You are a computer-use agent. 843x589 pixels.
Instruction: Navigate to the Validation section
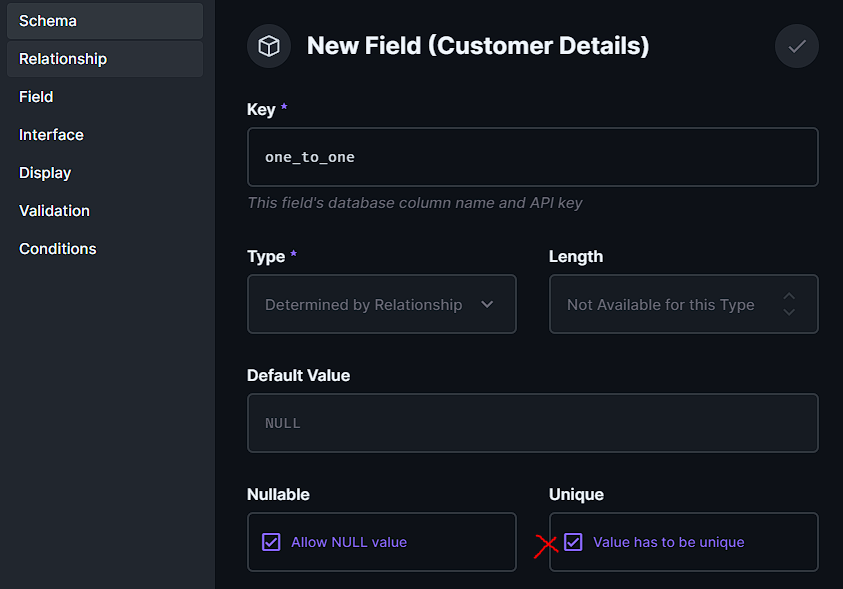pyautogui.click(x=54, y=211)
